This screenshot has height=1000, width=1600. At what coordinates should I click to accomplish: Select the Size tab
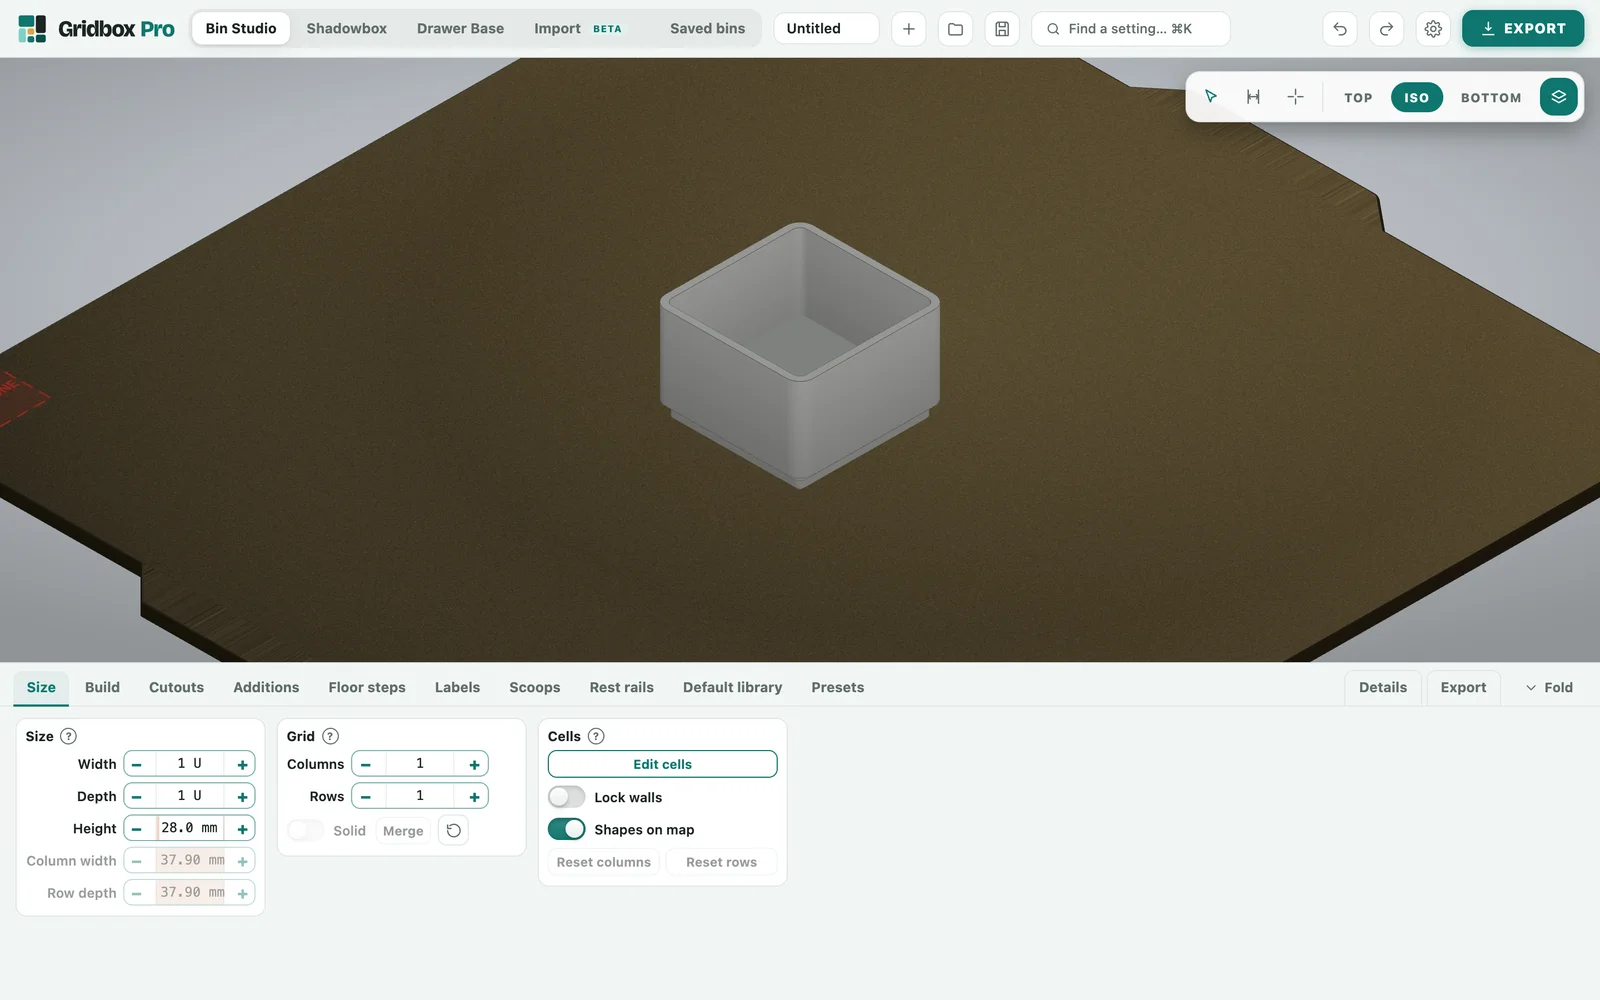click(x=41, y=687)
